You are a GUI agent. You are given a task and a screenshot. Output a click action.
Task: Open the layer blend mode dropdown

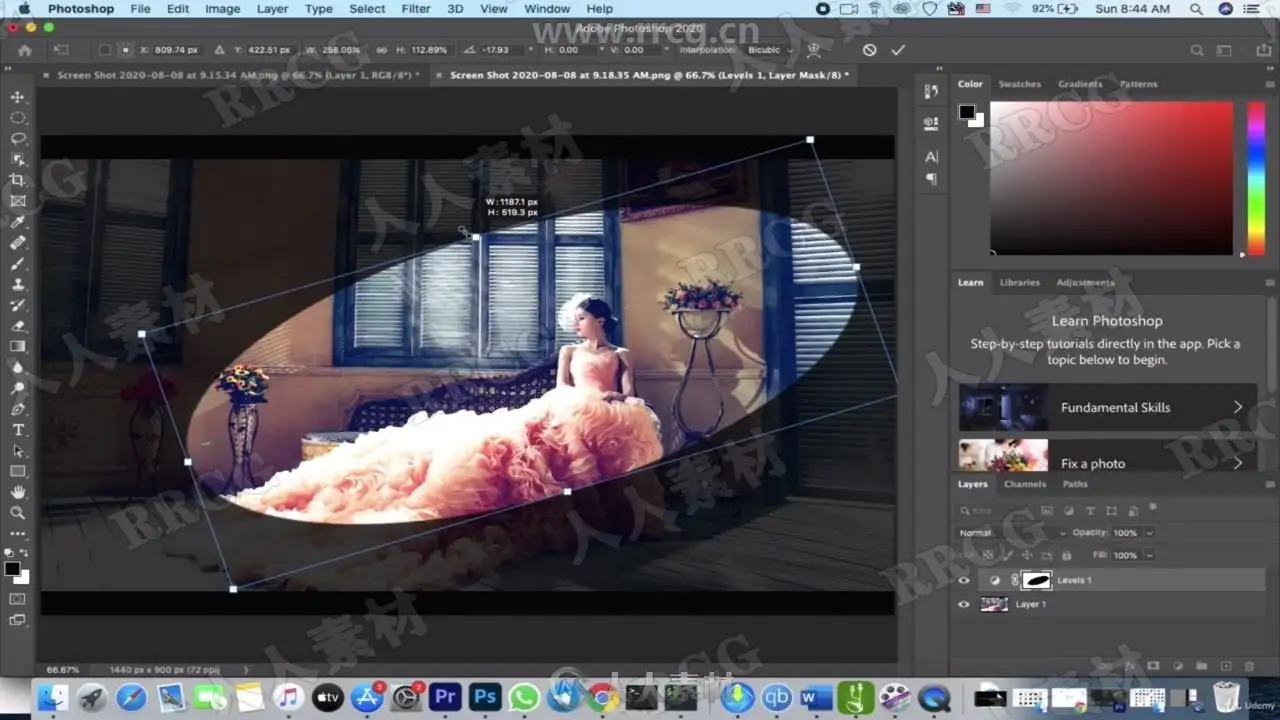[1010, 533]
